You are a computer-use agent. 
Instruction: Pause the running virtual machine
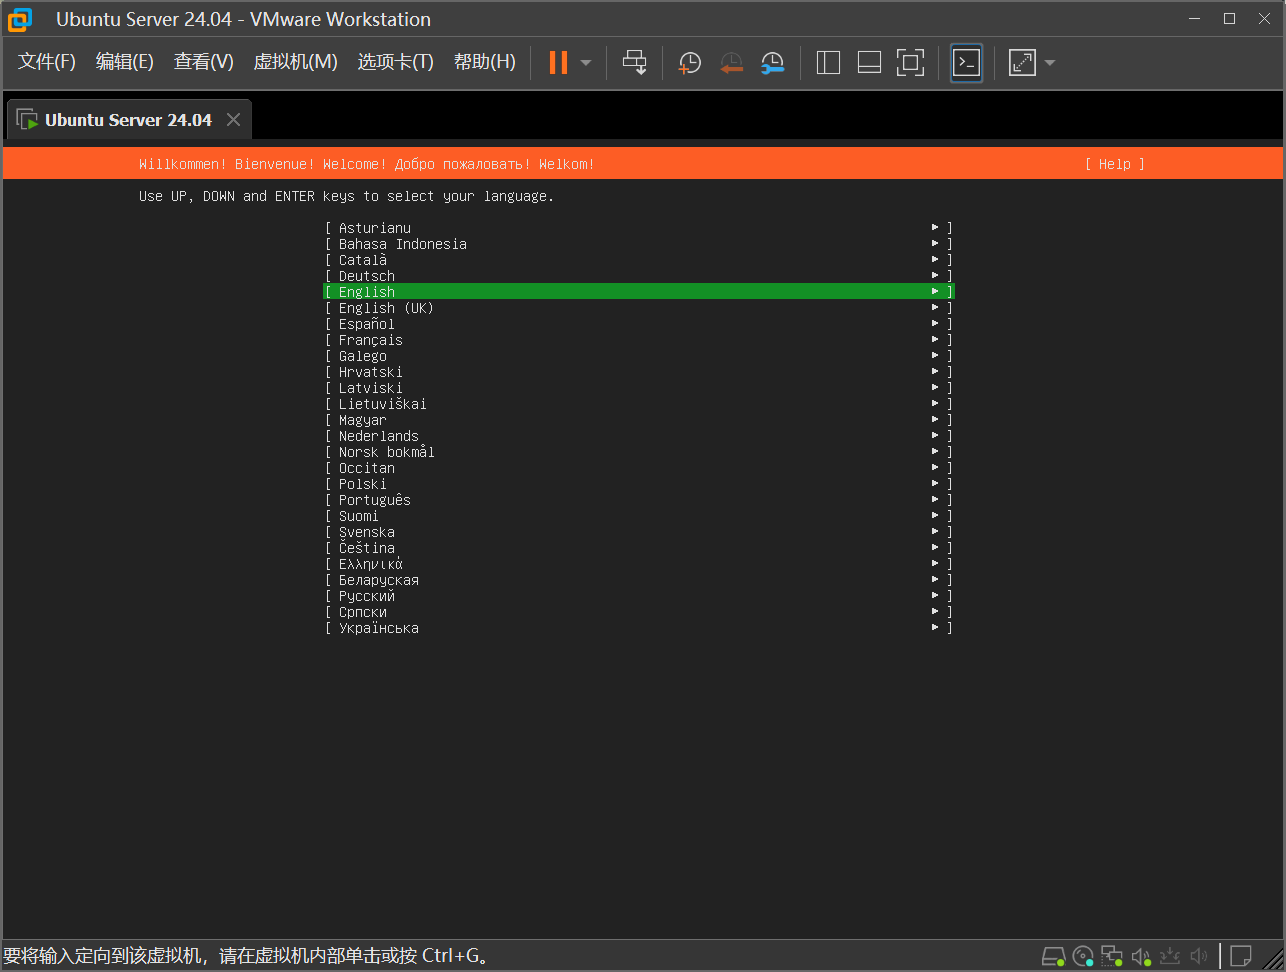point(558,62)
